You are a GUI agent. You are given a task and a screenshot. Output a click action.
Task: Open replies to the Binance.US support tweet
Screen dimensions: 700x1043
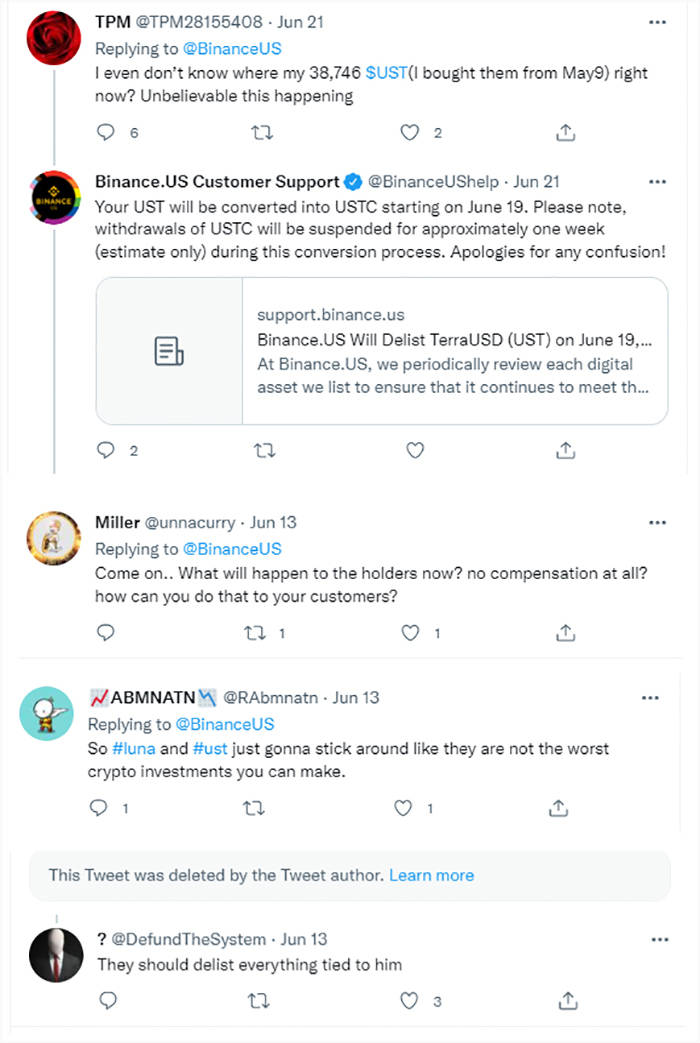coord(106,450)
